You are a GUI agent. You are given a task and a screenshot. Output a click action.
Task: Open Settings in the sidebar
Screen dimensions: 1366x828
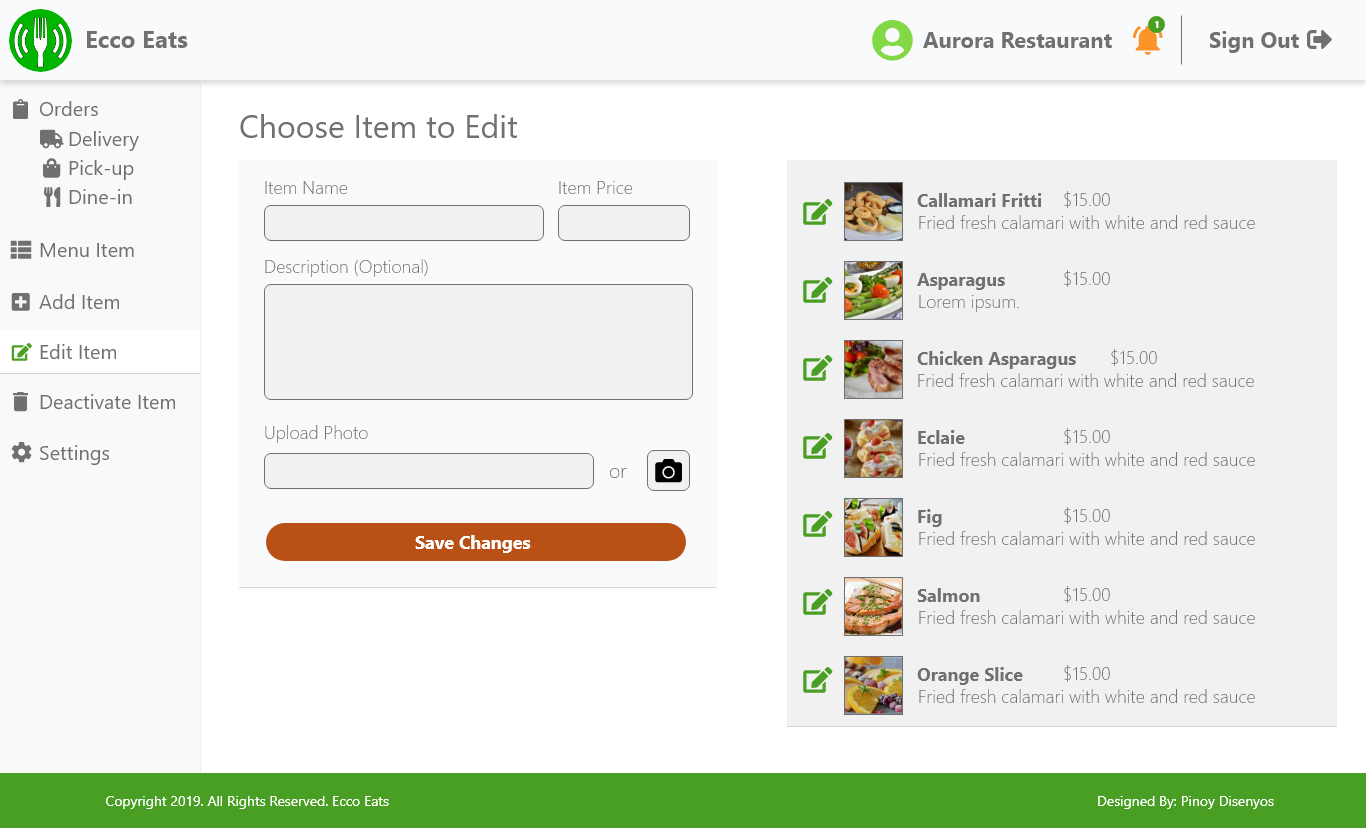coord(74,453)
